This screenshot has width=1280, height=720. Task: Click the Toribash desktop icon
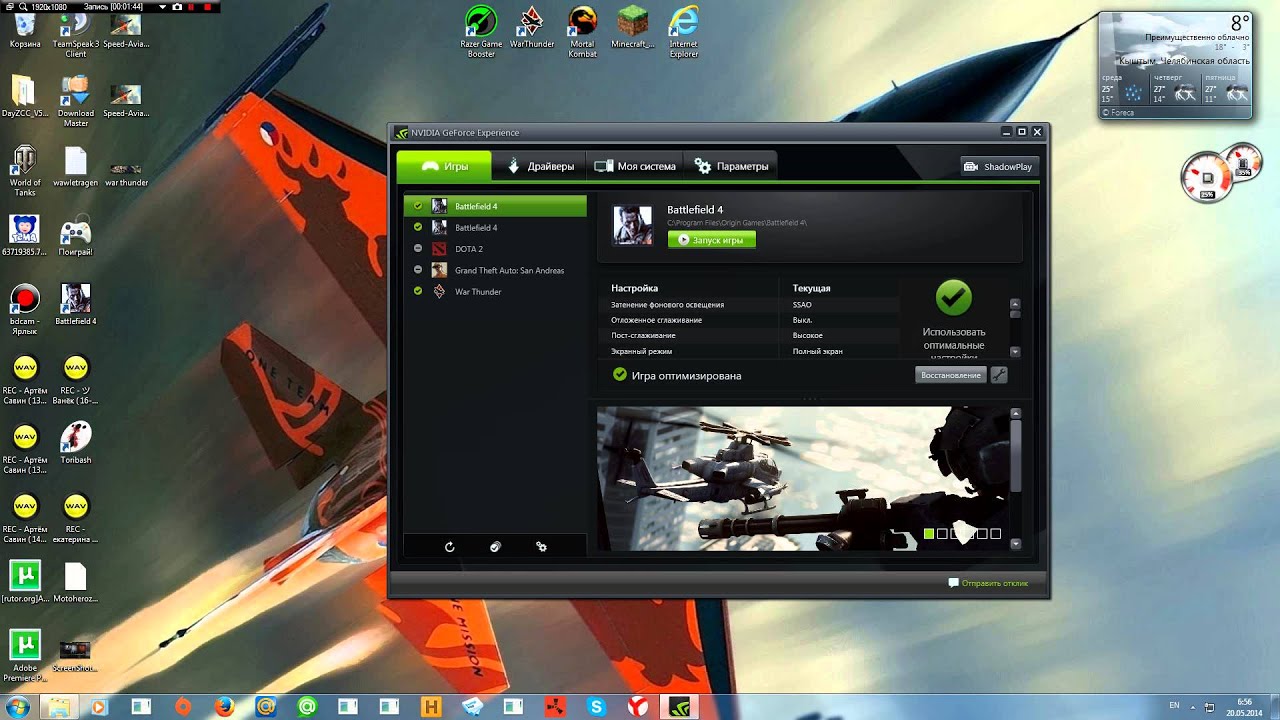click(76, 443)
